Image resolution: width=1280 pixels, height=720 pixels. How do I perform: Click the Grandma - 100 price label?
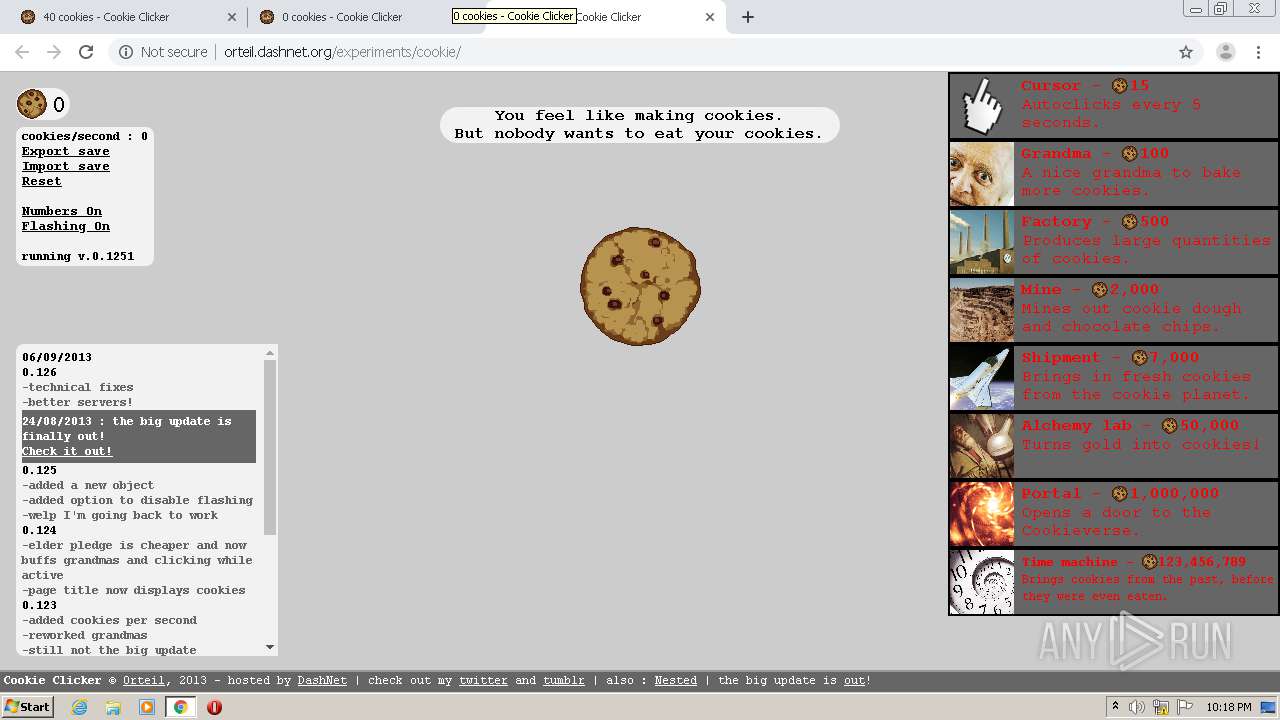click(x=1095, y=153)
